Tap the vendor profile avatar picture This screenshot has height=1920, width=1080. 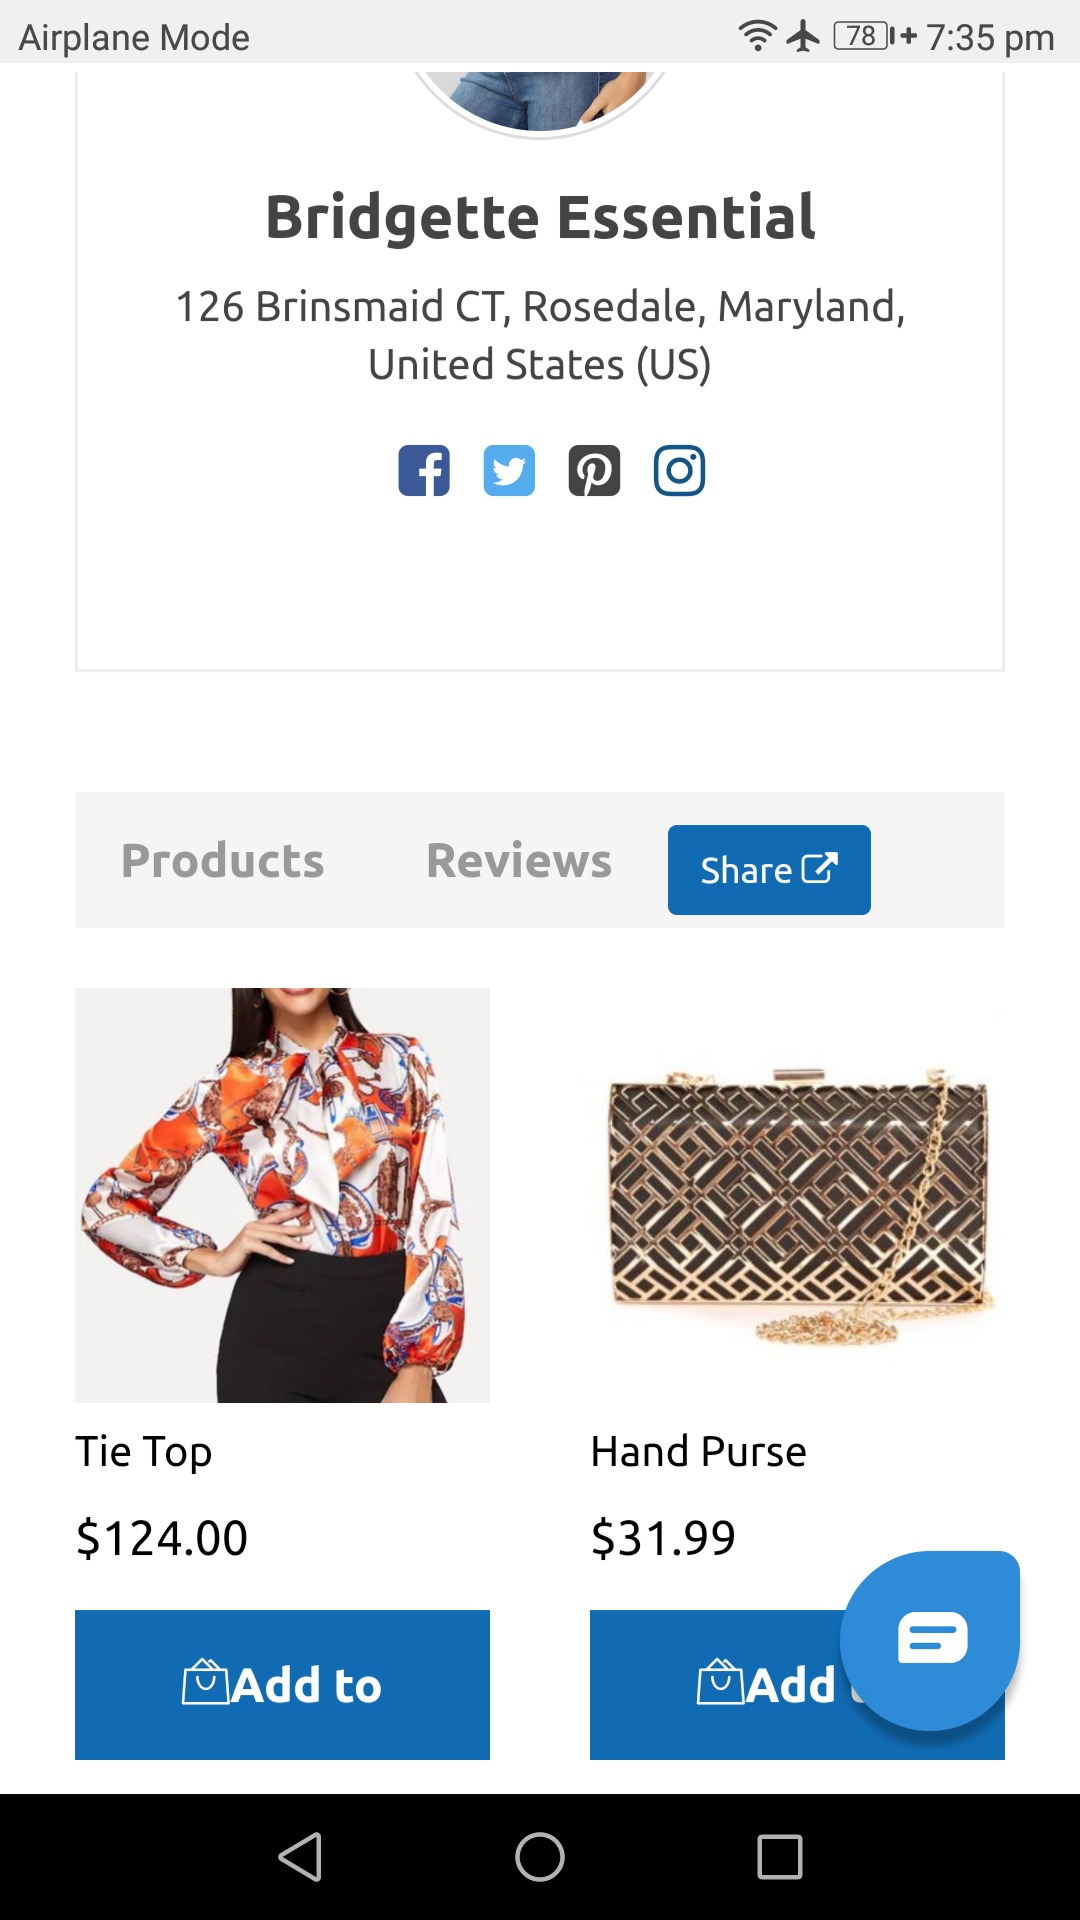540,100
